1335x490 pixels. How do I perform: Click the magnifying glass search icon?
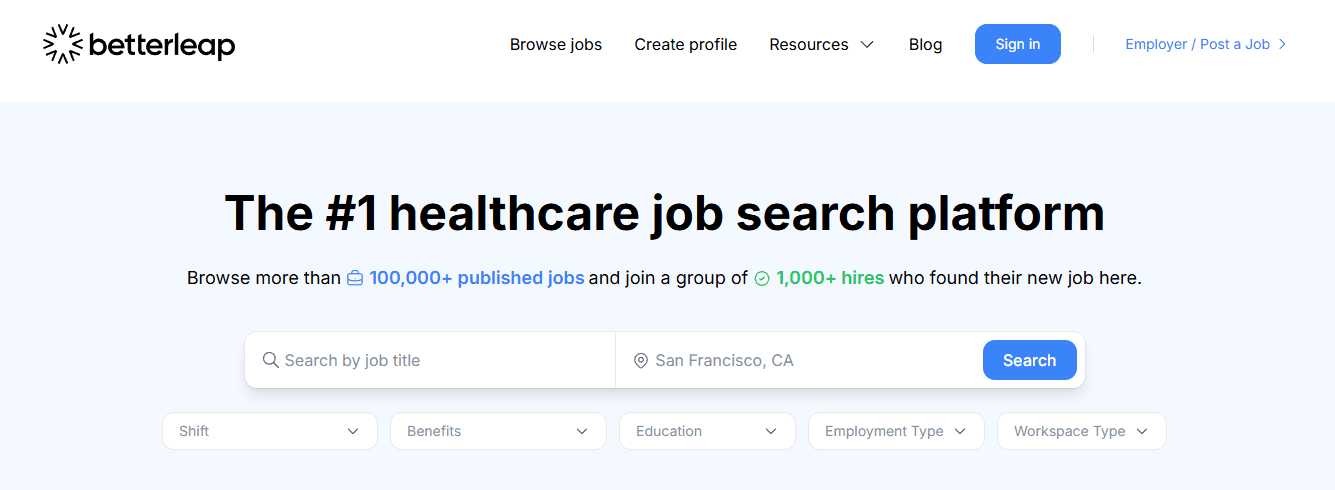pos(271,360)
